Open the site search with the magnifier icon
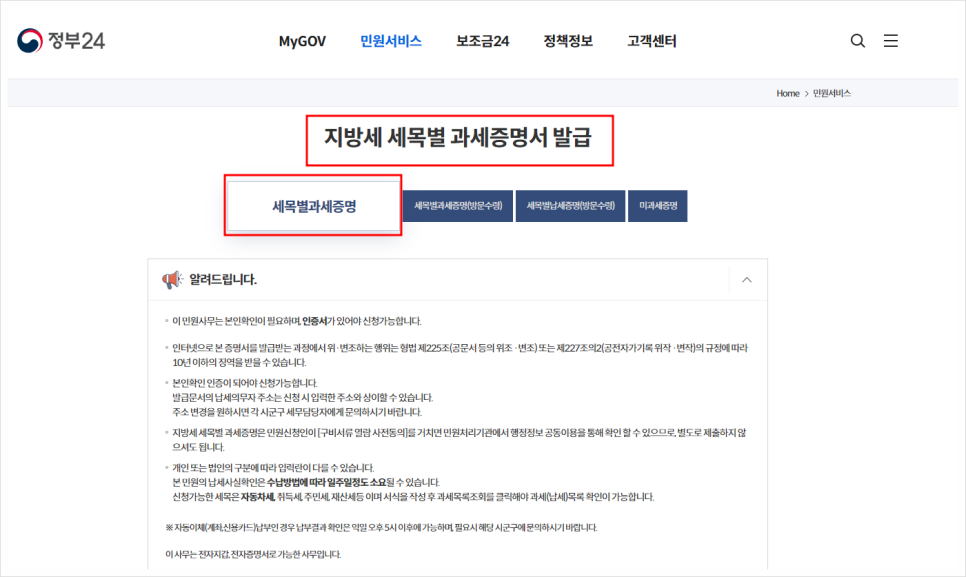 857,41
